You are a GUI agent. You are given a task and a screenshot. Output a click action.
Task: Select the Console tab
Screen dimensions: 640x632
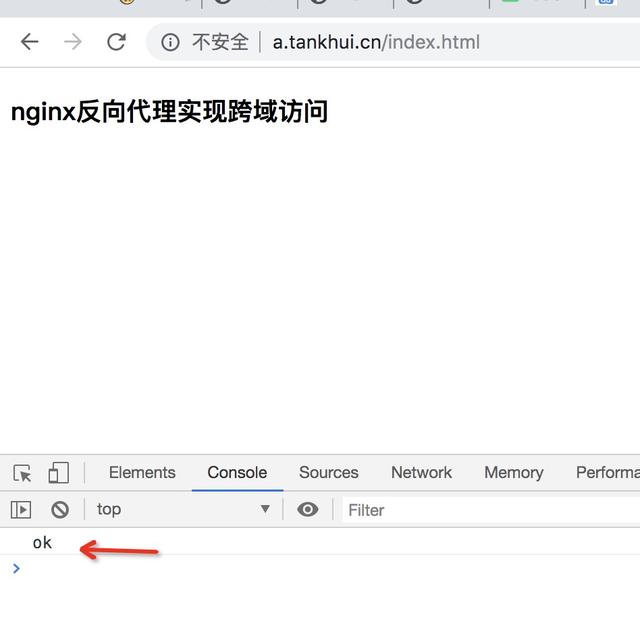[x=237, y=472]
